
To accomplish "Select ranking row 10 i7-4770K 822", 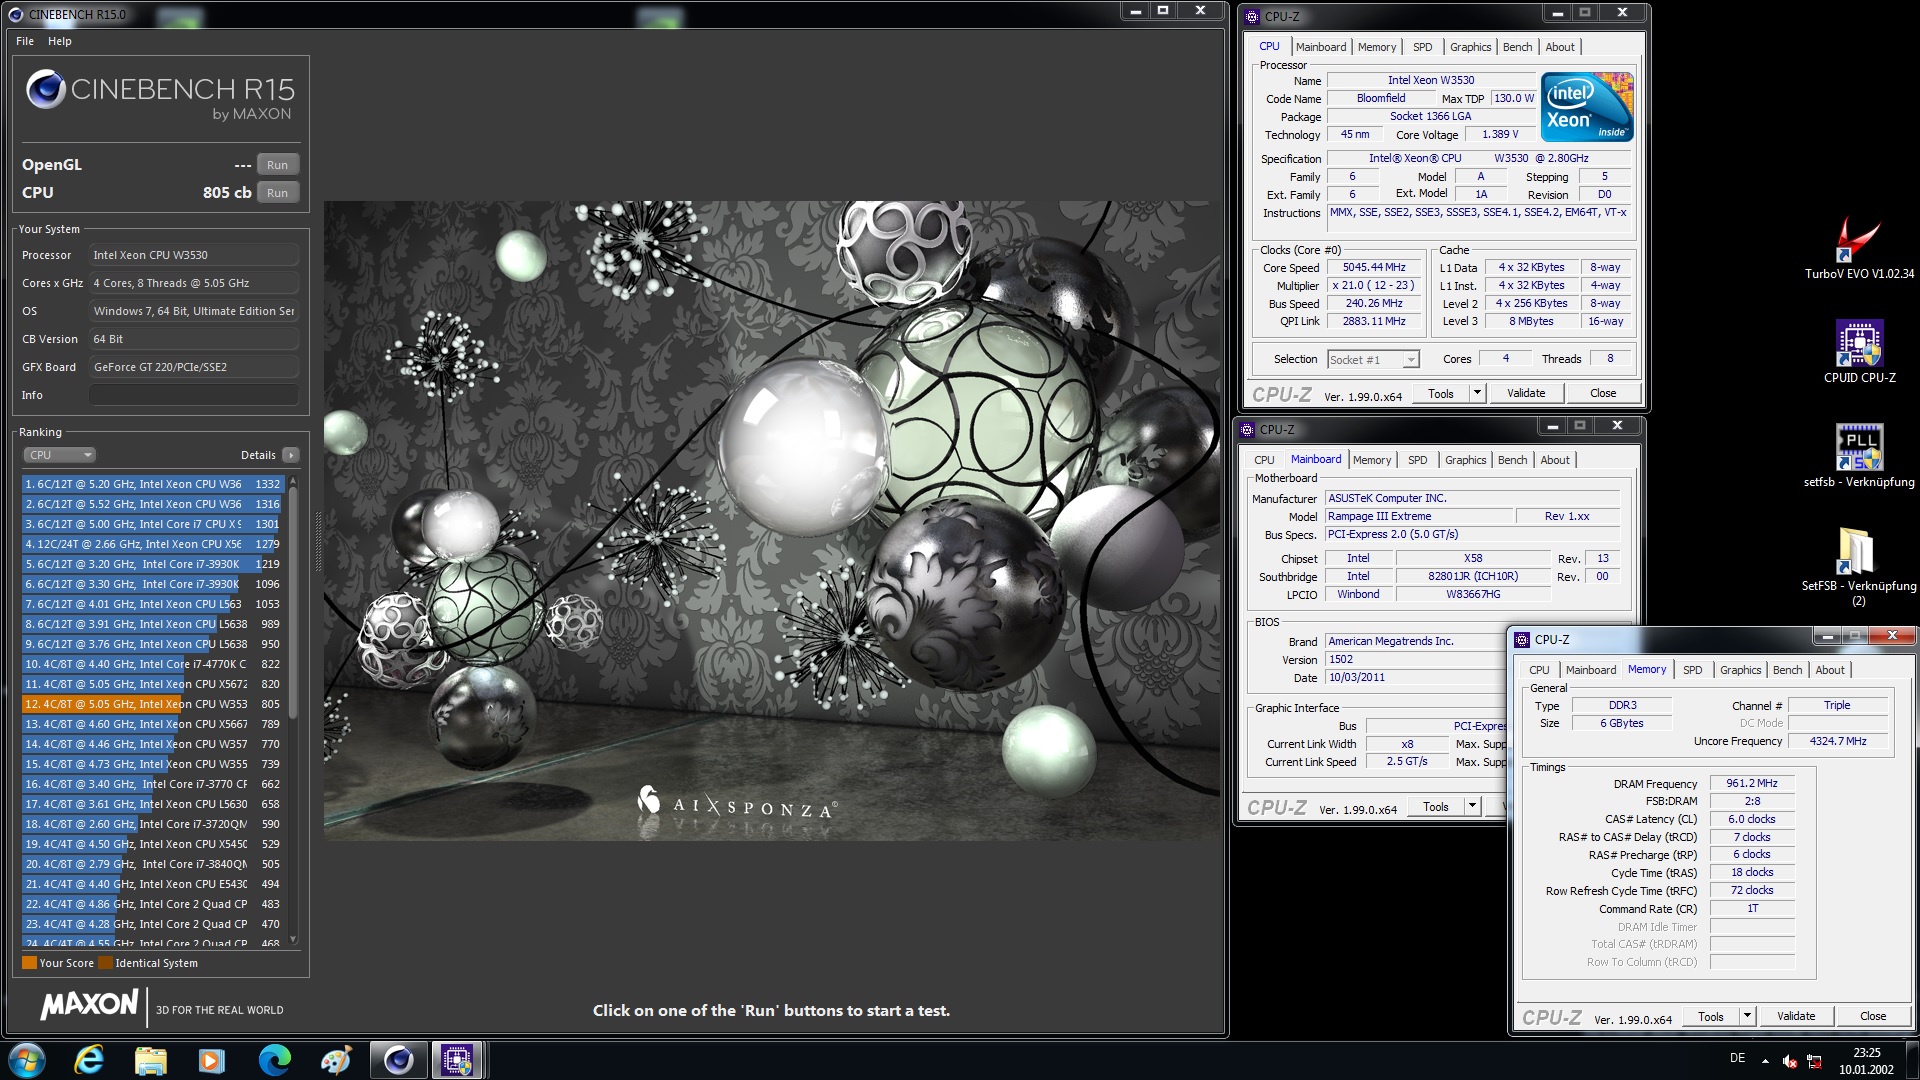I will (154, 664).
